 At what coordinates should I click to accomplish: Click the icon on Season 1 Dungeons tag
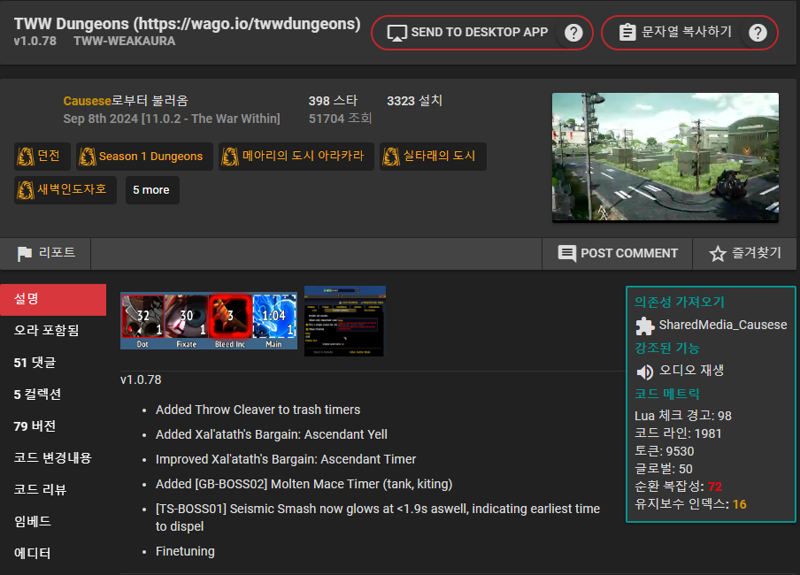(x=87, y=156)
